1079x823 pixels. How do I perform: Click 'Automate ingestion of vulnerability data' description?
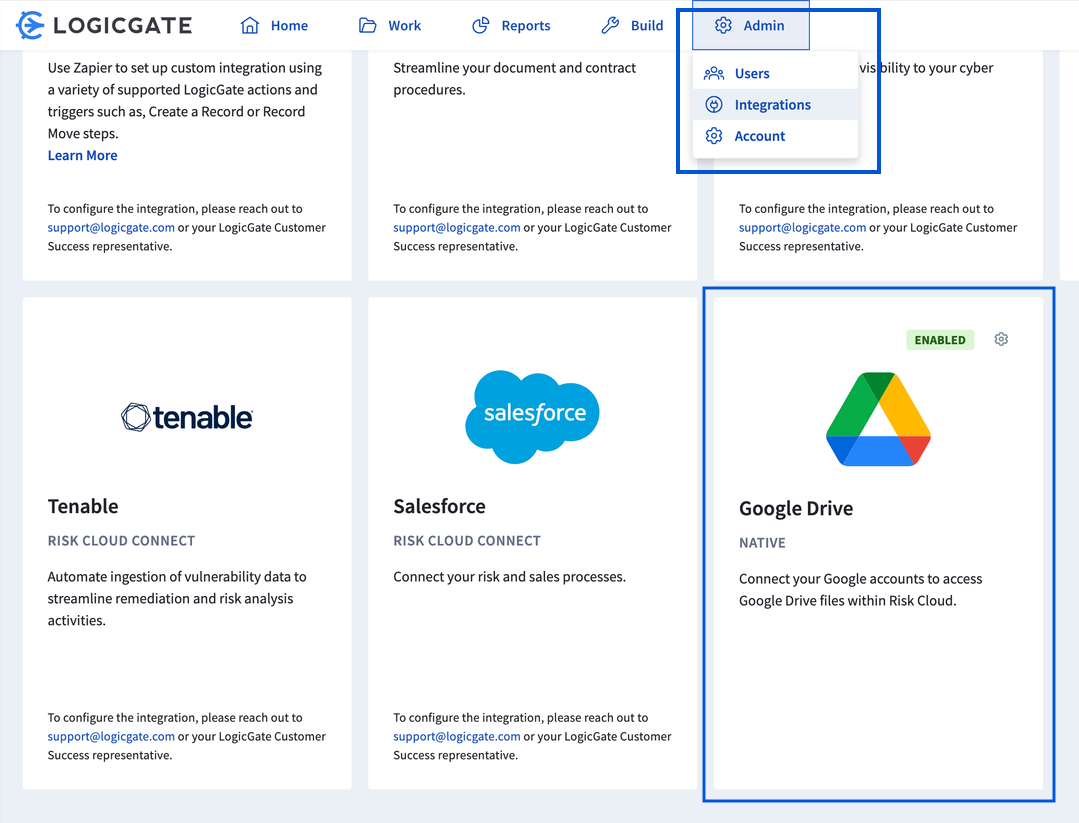177,599
